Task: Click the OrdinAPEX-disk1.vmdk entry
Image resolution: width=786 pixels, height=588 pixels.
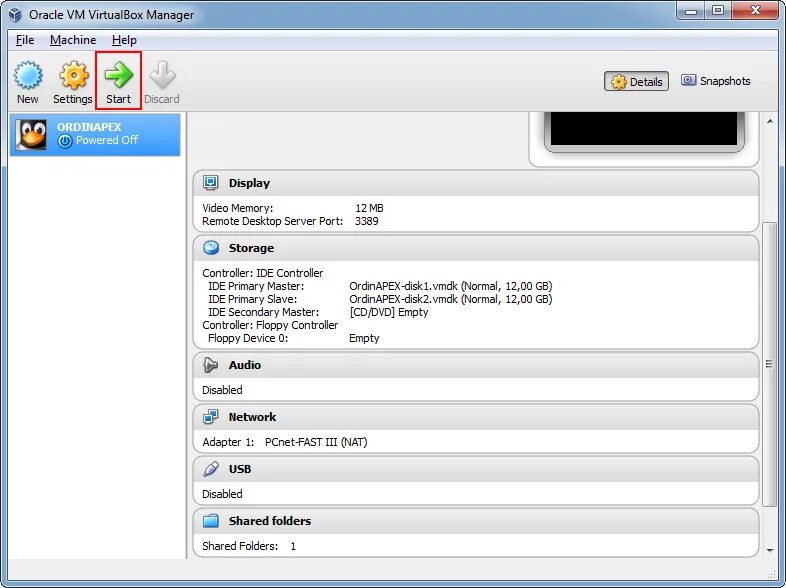Action: tap(451, 286)
